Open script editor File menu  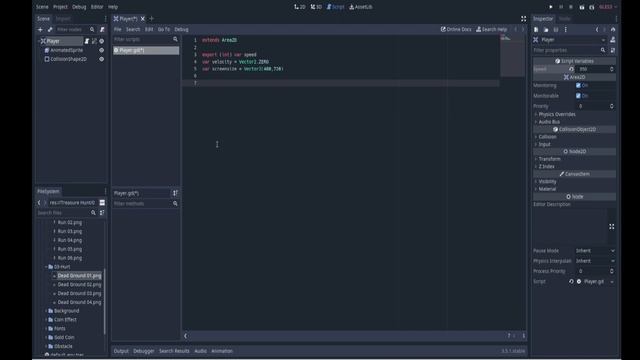click(118, 29)
